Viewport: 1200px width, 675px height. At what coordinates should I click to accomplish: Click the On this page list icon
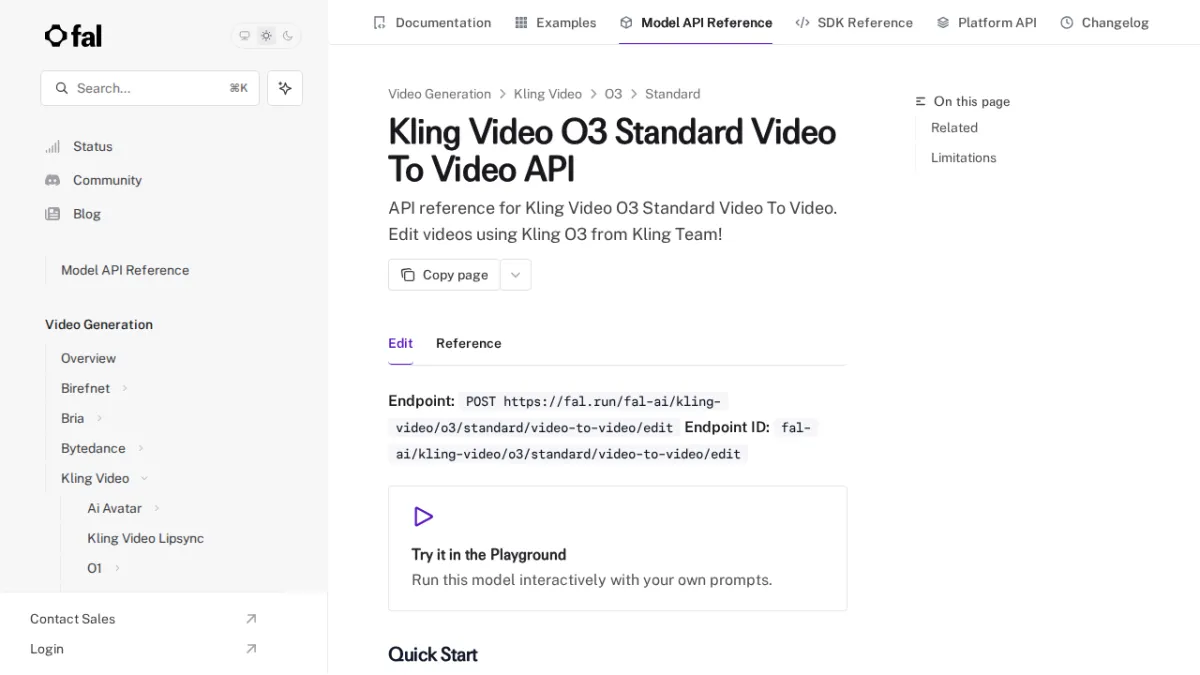921,102
